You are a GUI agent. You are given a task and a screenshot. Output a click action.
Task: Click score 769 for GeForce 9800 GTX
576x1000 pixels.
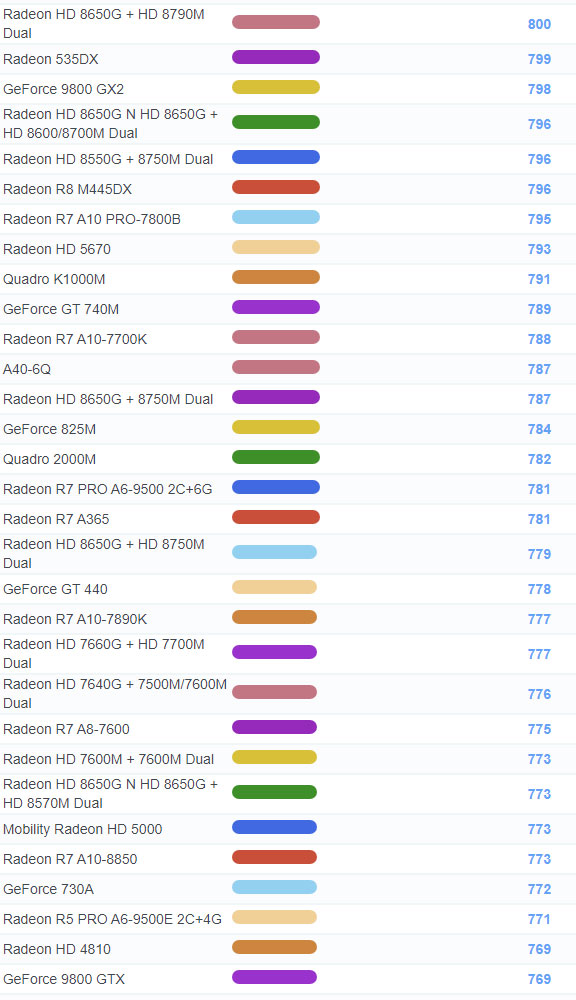pyautogui.click(x=539, y=979)
